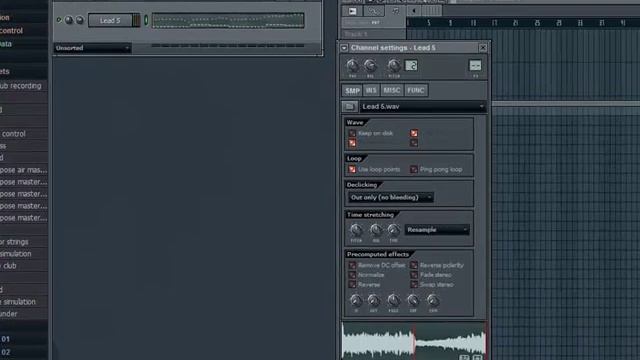Viewport: 640px width, 360px height.
Task: Adjust the IN fade knob
Action: click(356, 301)
